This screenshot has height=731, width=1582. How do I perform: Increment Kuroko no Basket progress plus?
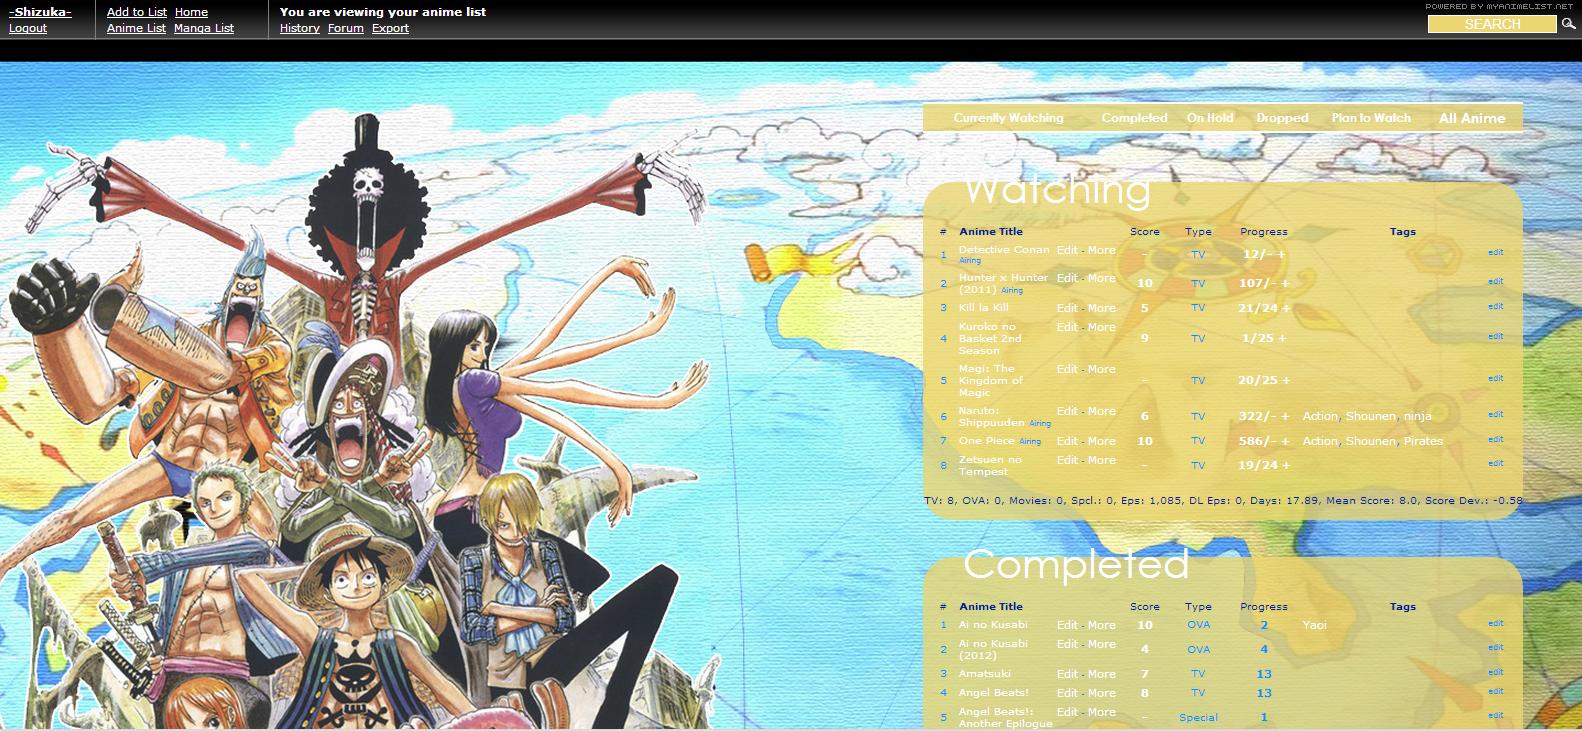[x=1282, y=338]
